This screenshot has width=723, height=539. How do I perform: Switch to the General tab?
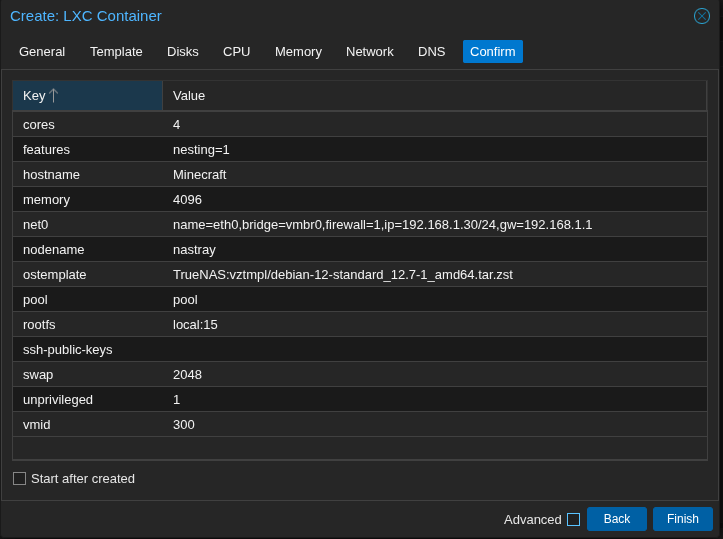click(42, 52)
